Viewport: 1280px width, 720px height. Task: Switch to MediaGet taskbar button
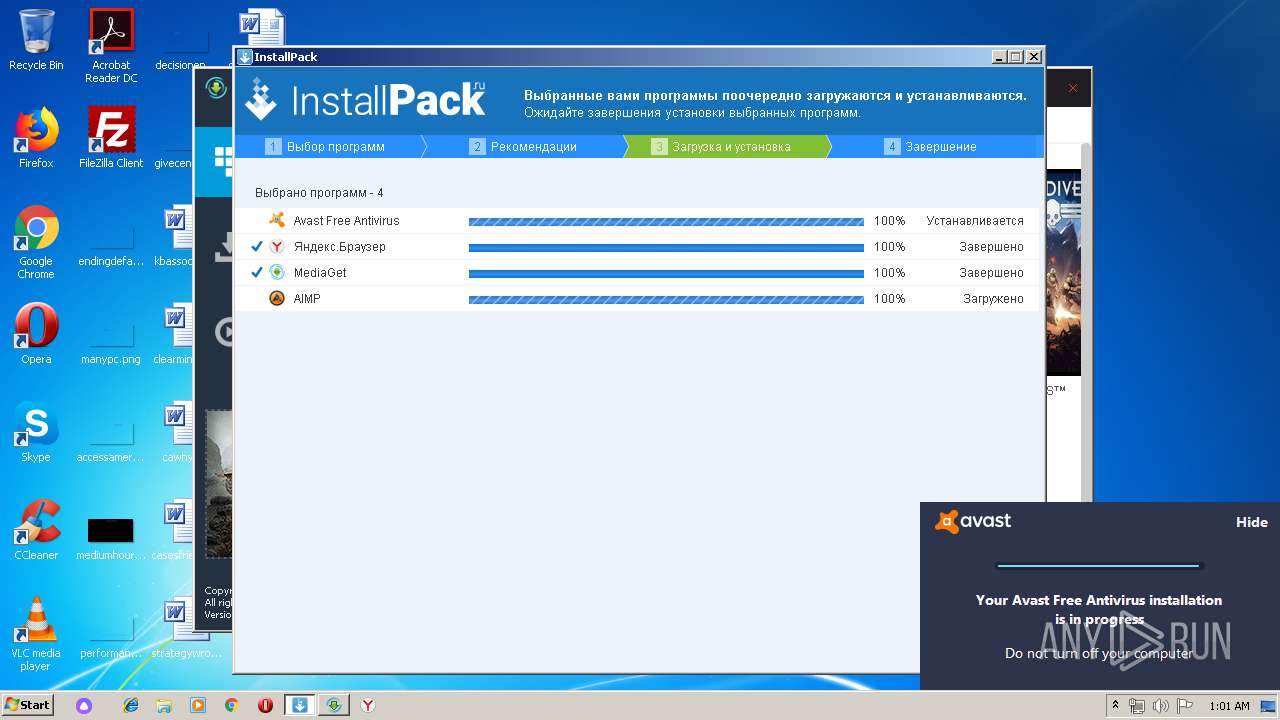335,705
